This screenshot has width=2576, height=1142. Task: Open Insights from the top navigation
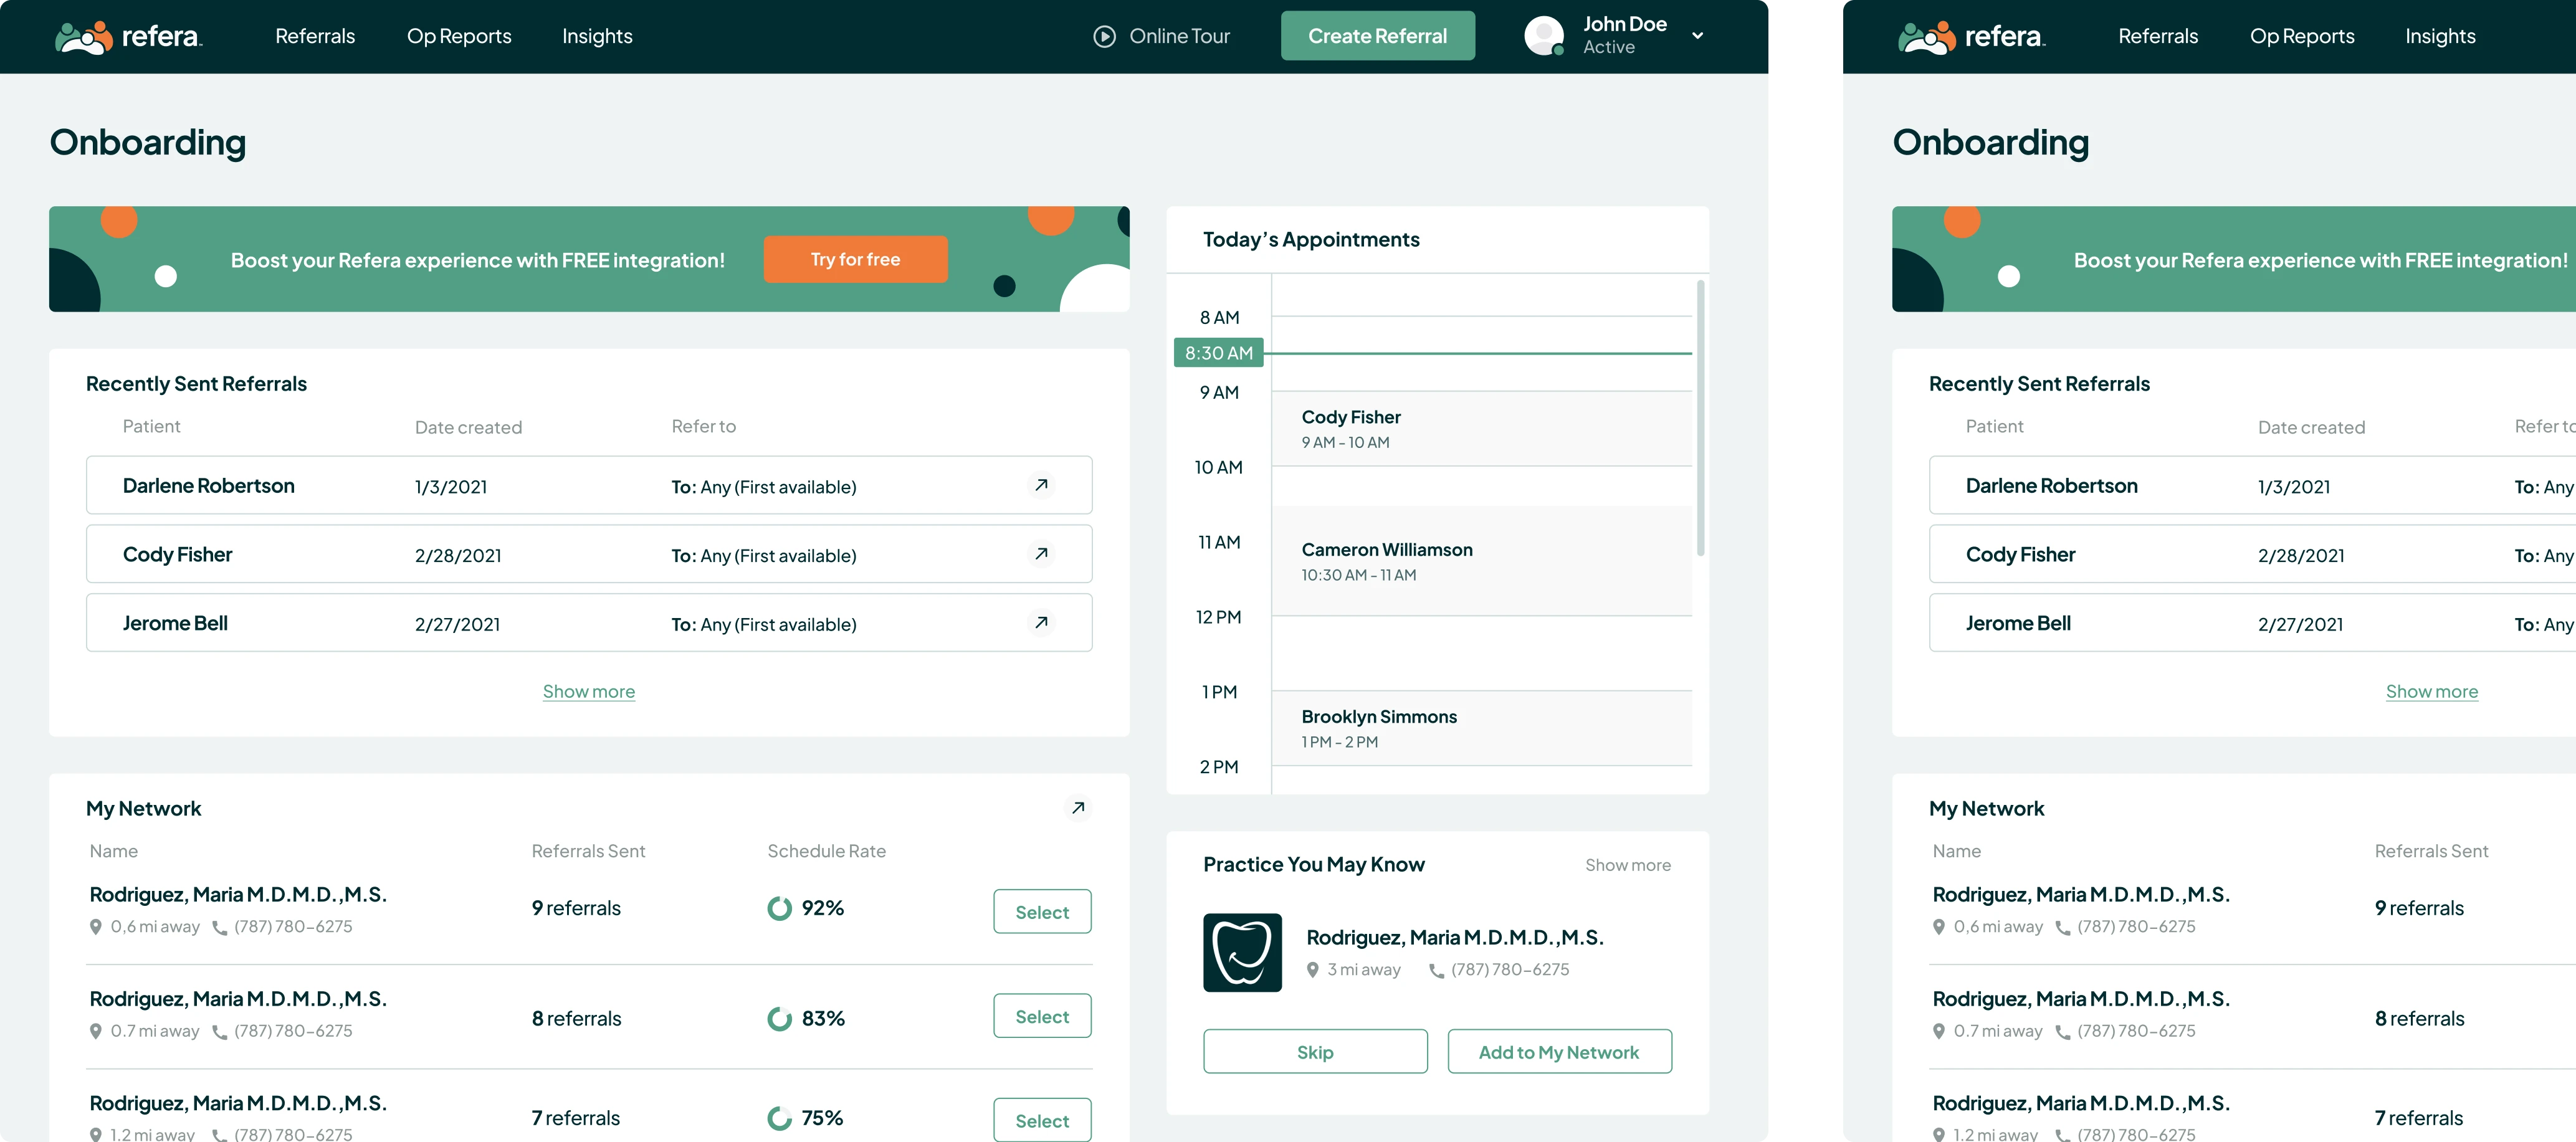(x=597, y=36)
